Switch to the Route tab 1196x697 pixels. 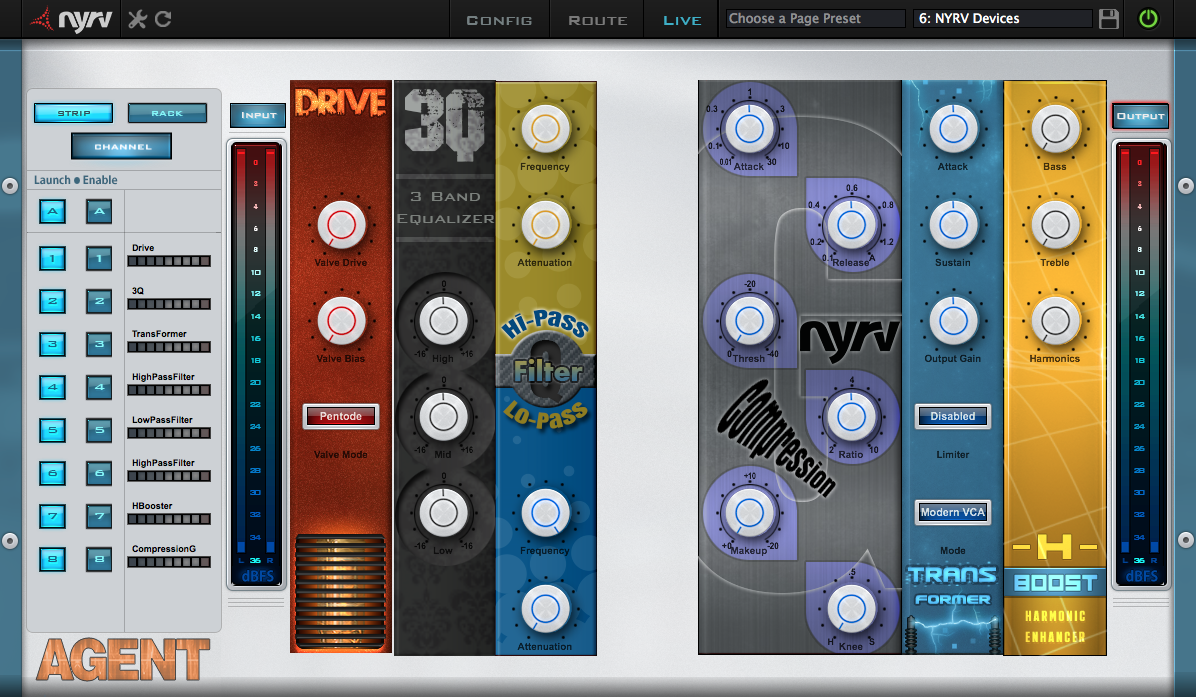point(598,21)
